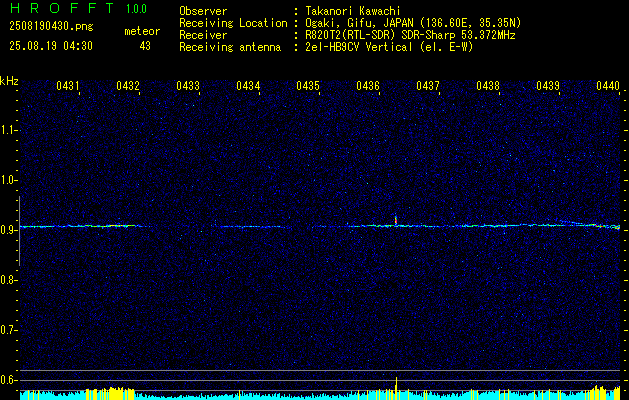
Task: Click the red meteor echo spike after 0436
Action: click(396, 220)
